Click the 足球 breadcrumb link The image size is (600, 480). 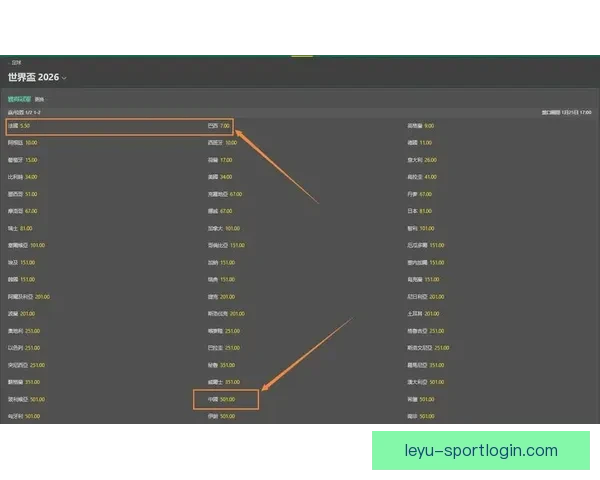click(16, 62)
